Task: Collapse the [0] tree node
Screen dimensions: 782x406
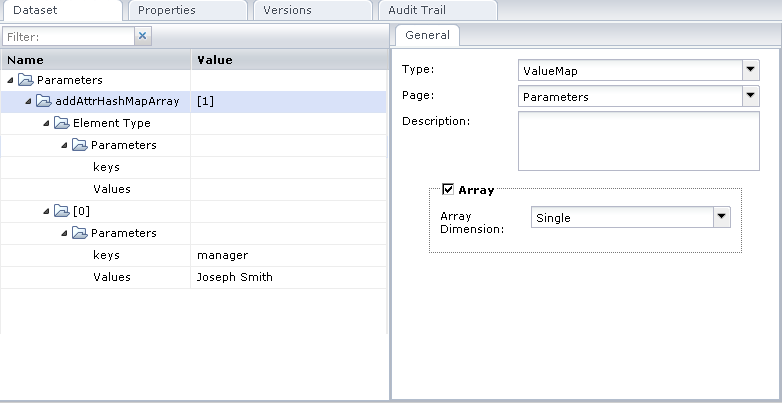Action: (x=47, y=211)
